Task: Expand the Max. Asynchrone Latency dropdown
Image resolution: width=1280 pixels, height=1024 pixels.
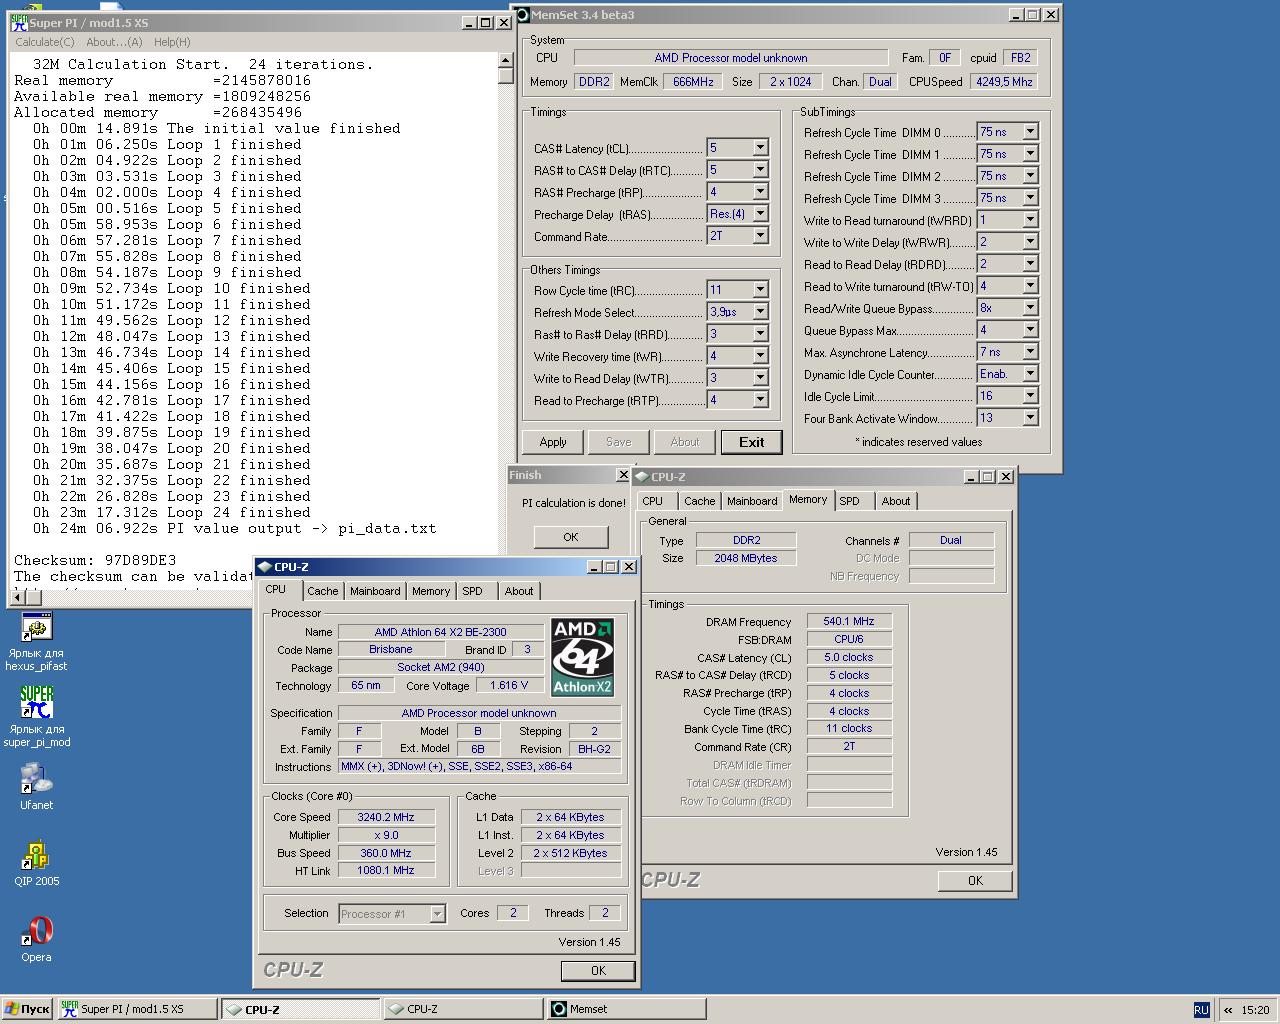Action: (1030, 352)
